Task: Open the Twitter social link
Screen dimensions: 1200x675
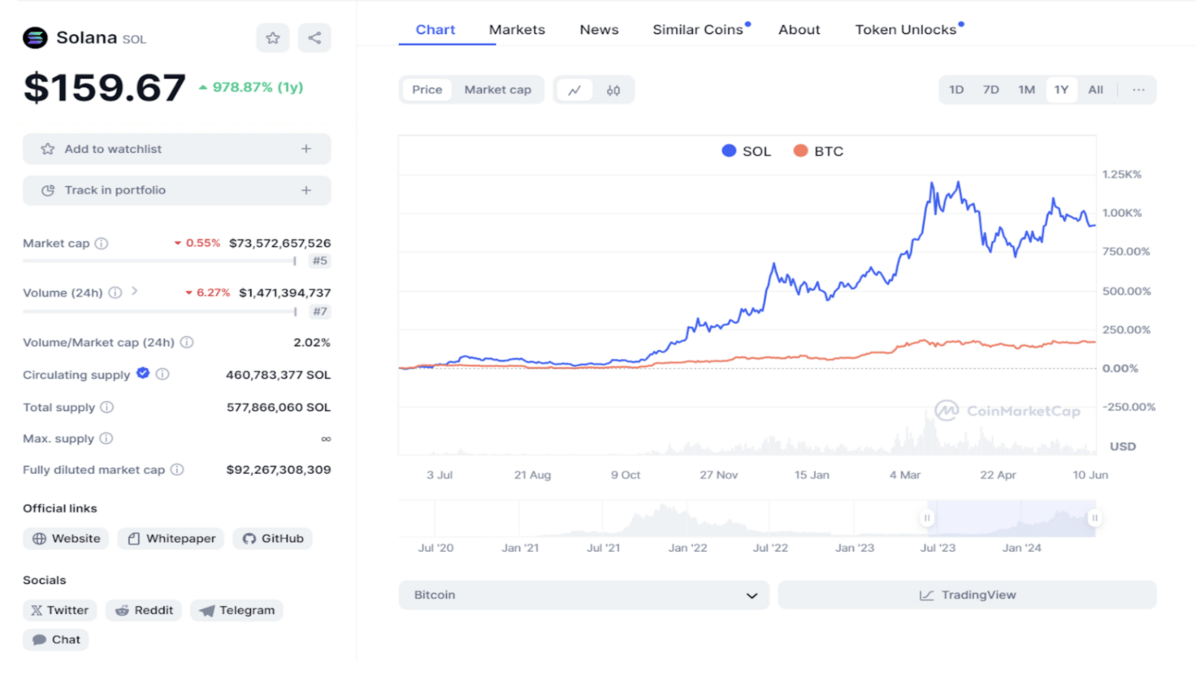Action: [60, 610]
